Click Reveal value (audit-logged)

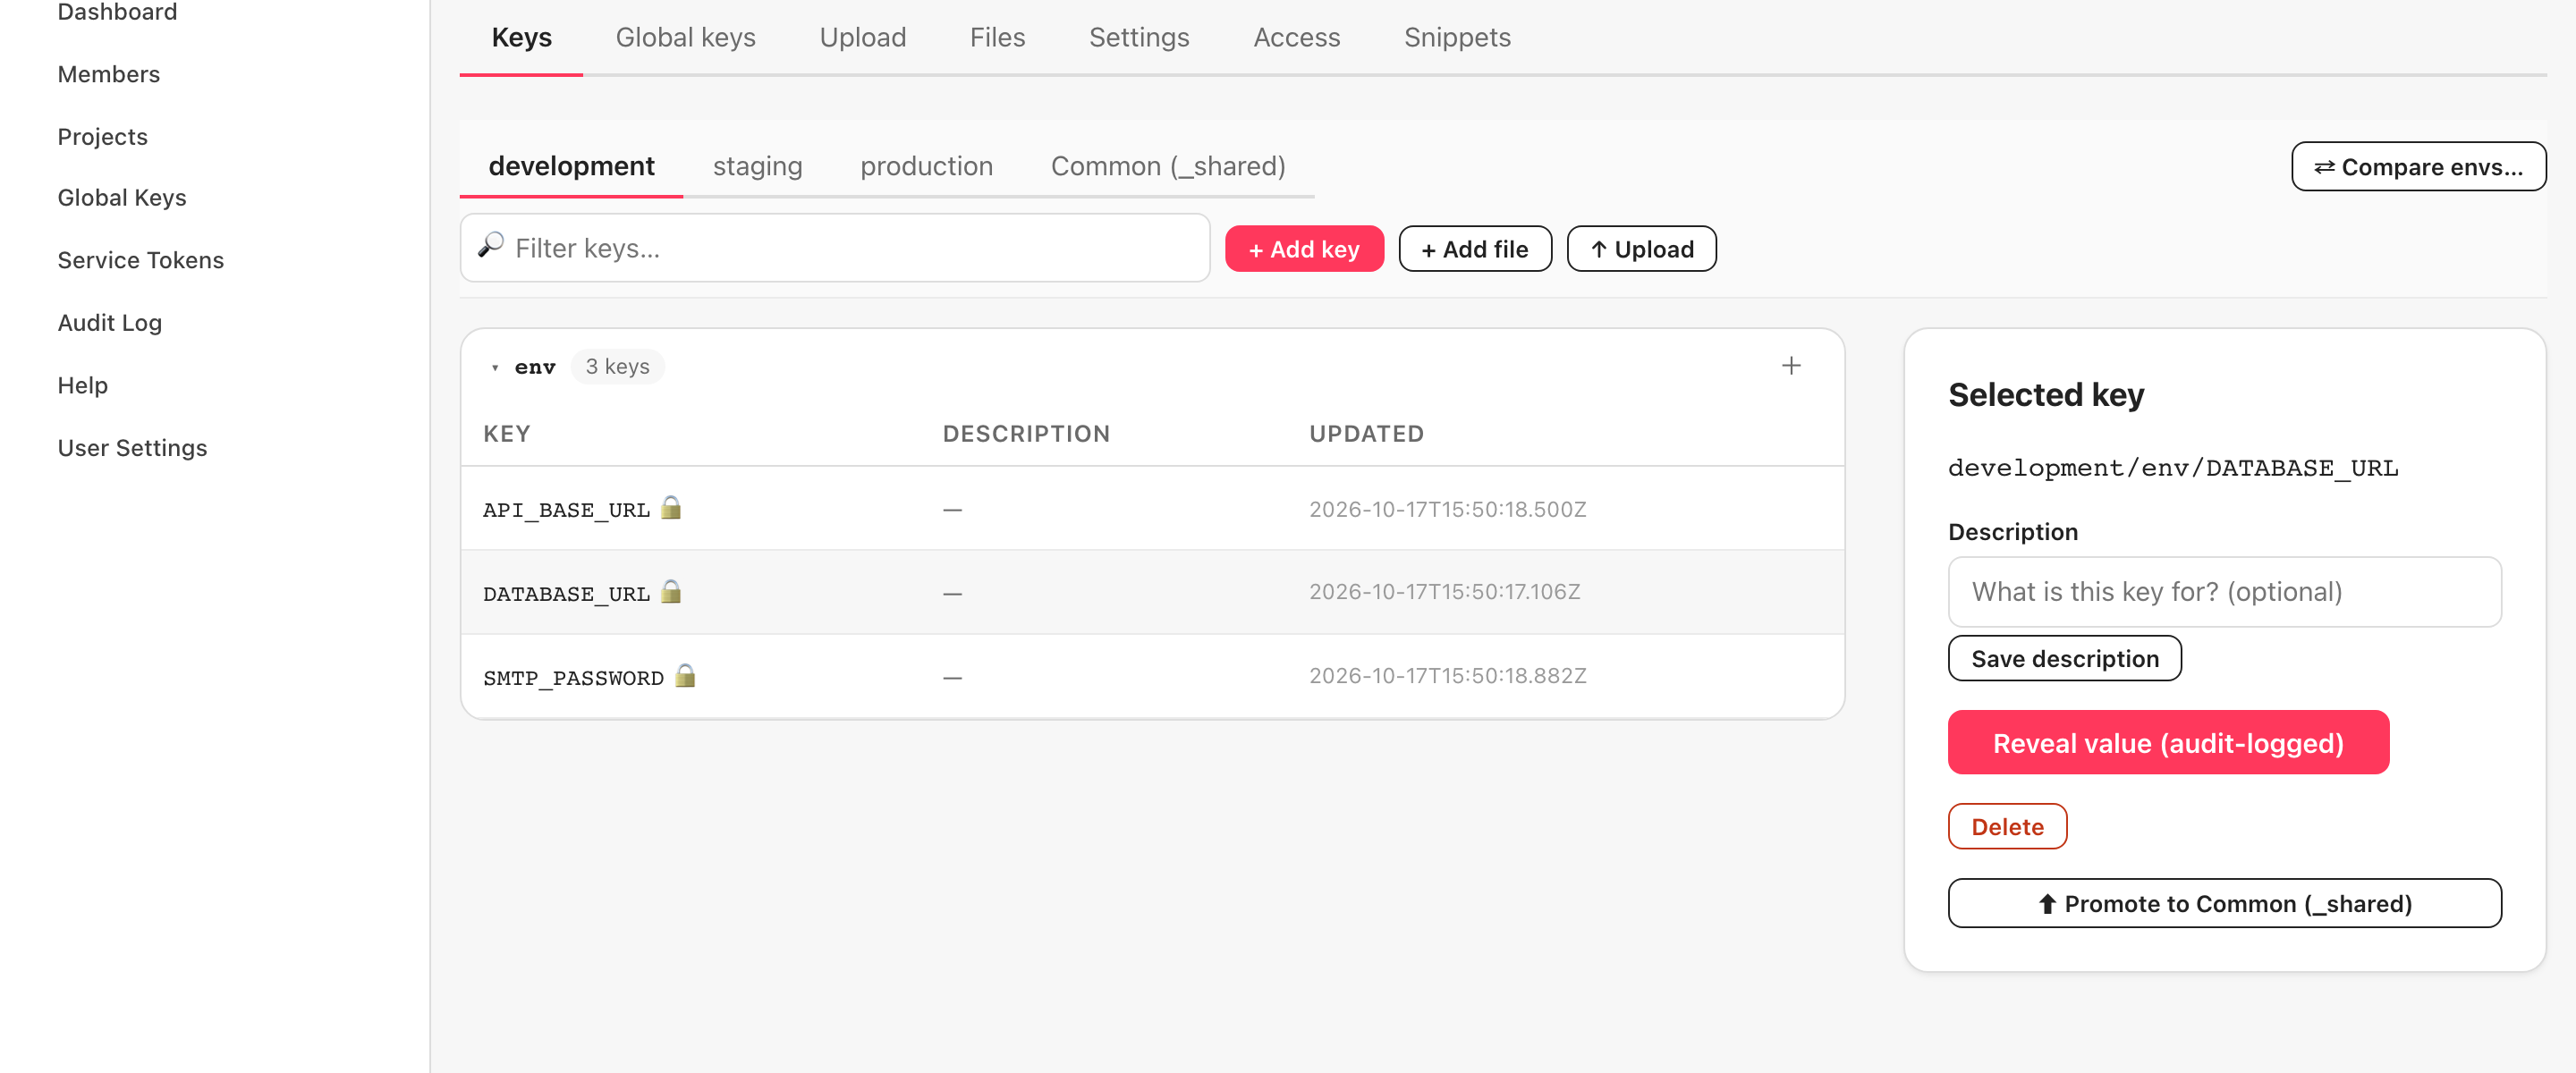pos(2168,743)
